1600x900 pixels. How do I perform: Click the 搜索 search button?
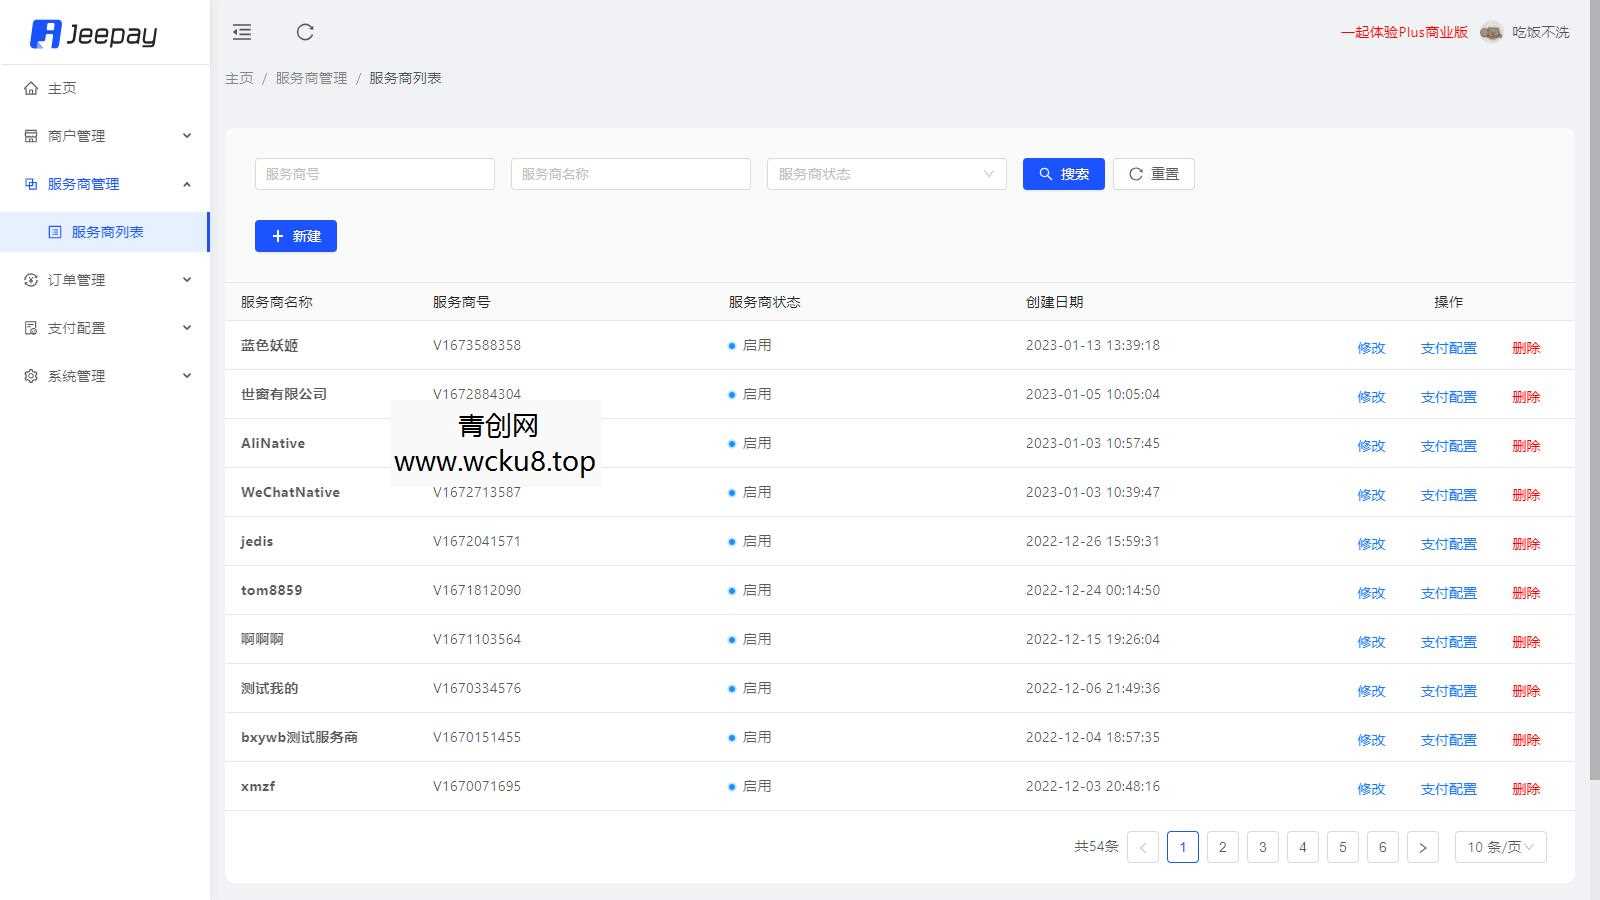click(x=1063, y=173)
